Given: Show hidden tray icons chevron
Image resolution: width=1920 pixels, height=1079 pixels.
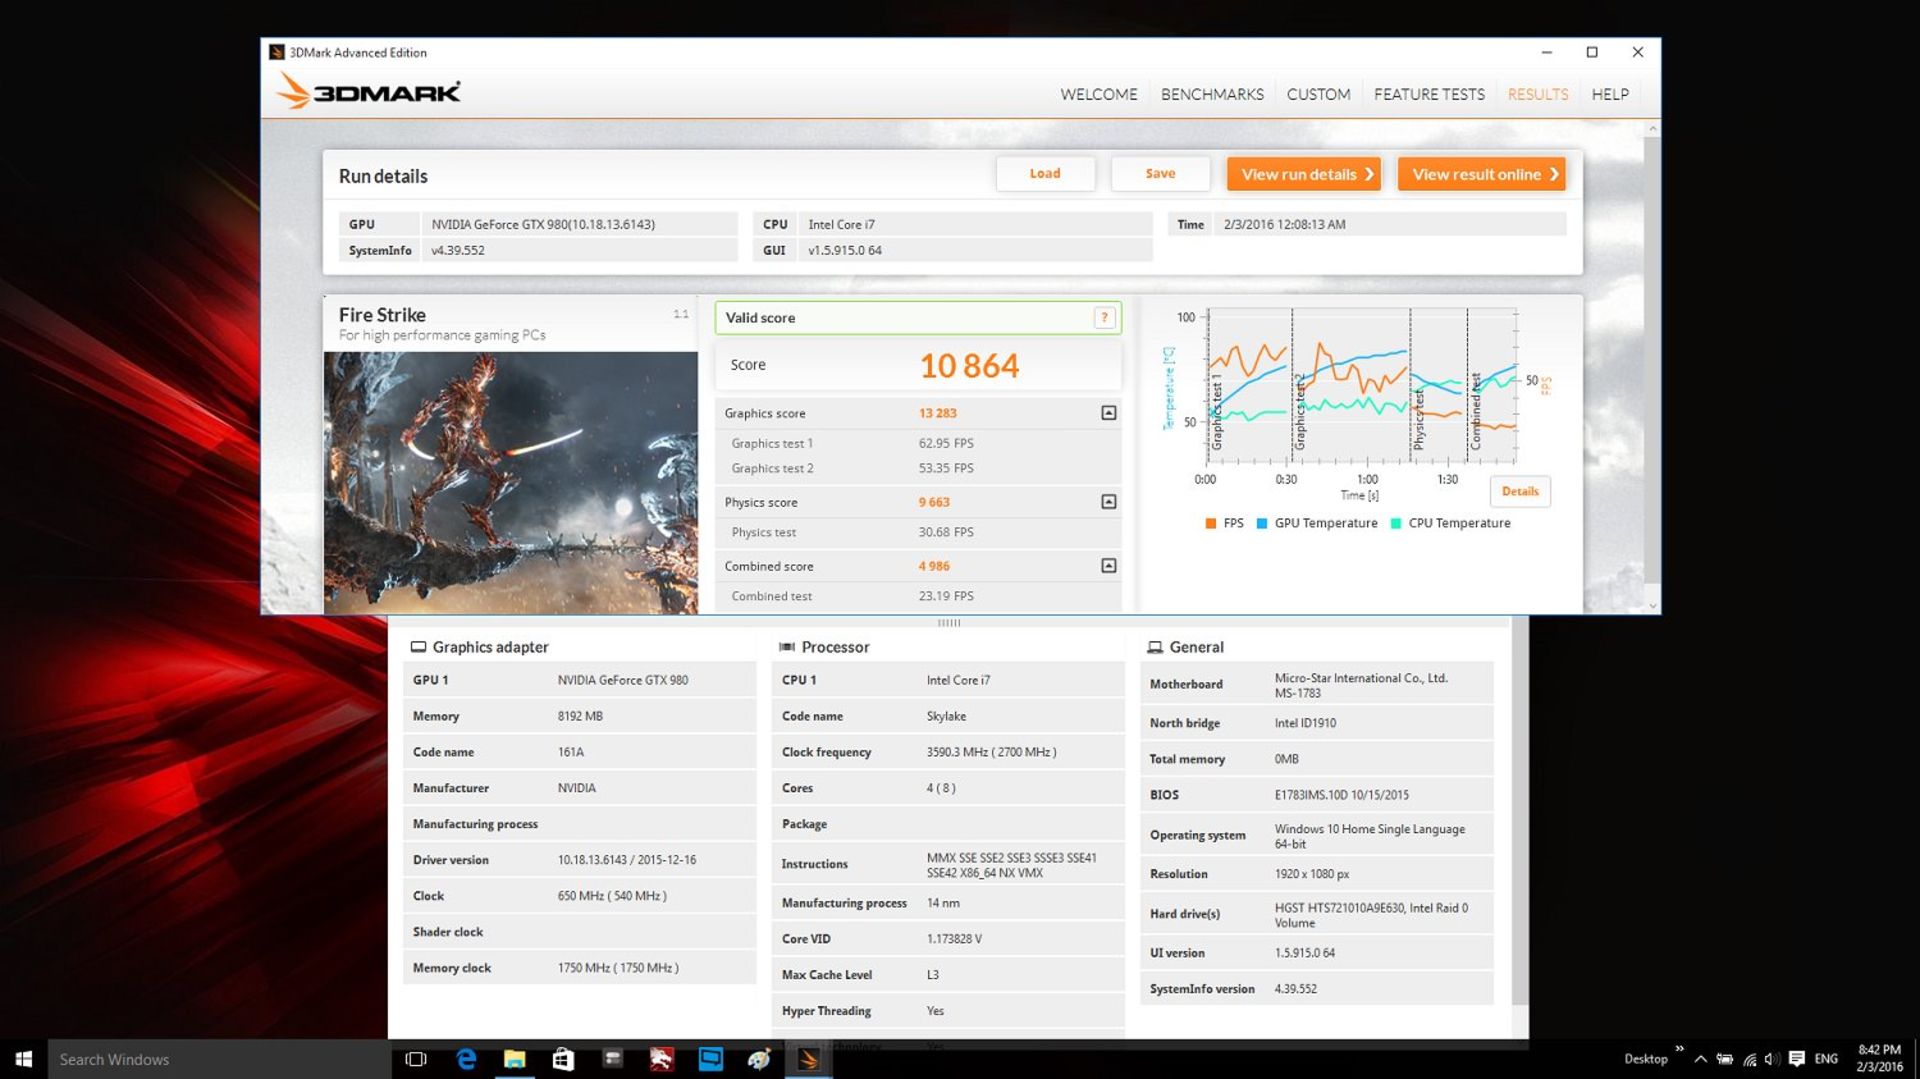Looking at the screenshot, I should [1700, 1059].
